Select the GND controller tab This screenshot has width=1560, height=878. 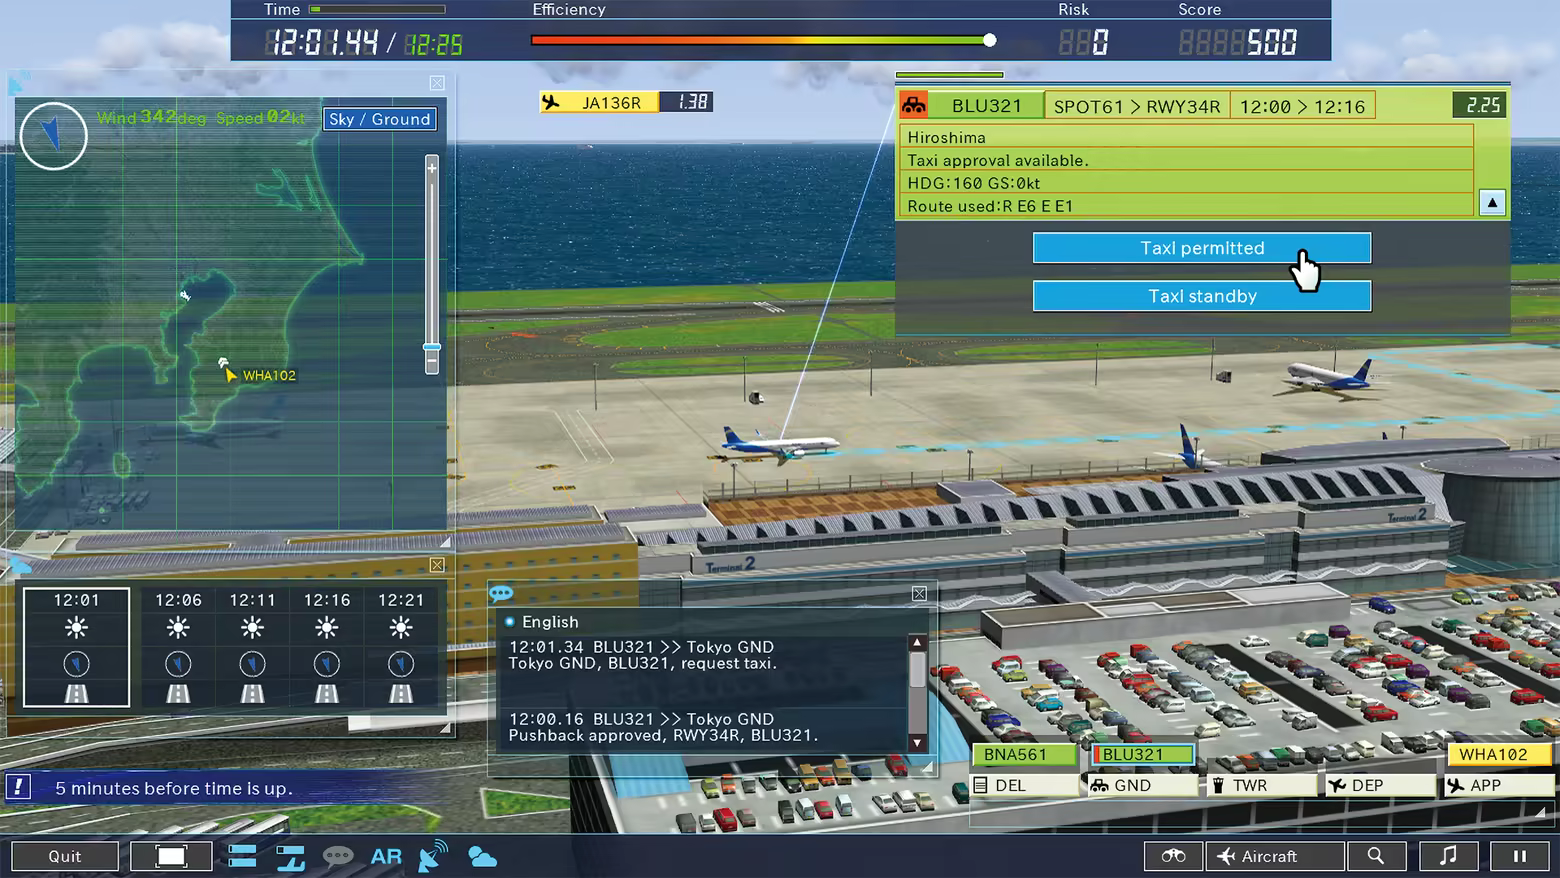click(1142, 786)
